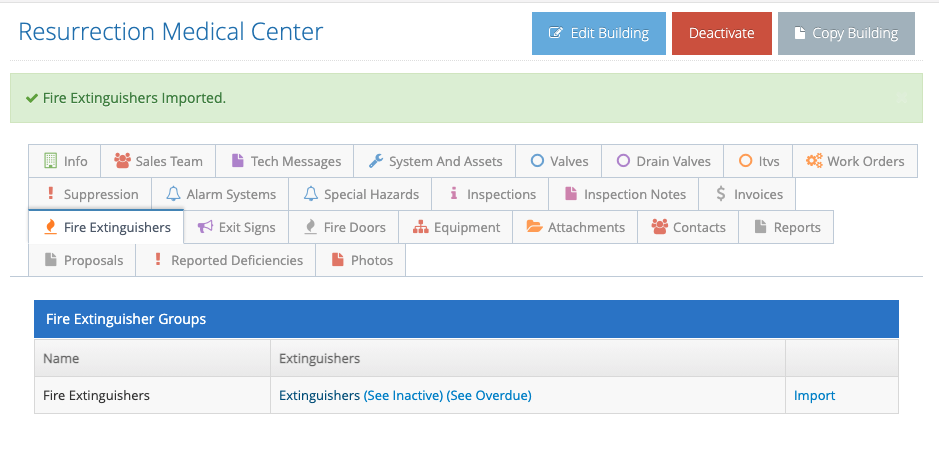Click the bell icon on Special Hazards tab
Viewport: 939px width, 464px height.
click(x=310, y=193)
